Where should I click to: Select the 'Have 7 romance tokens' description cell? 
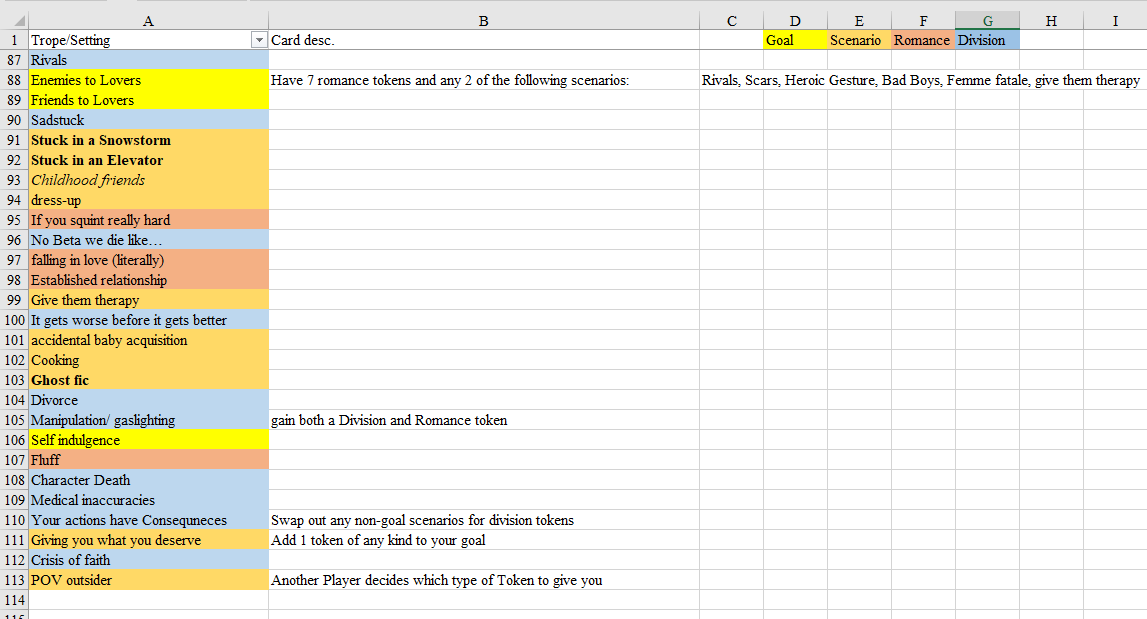483,80
